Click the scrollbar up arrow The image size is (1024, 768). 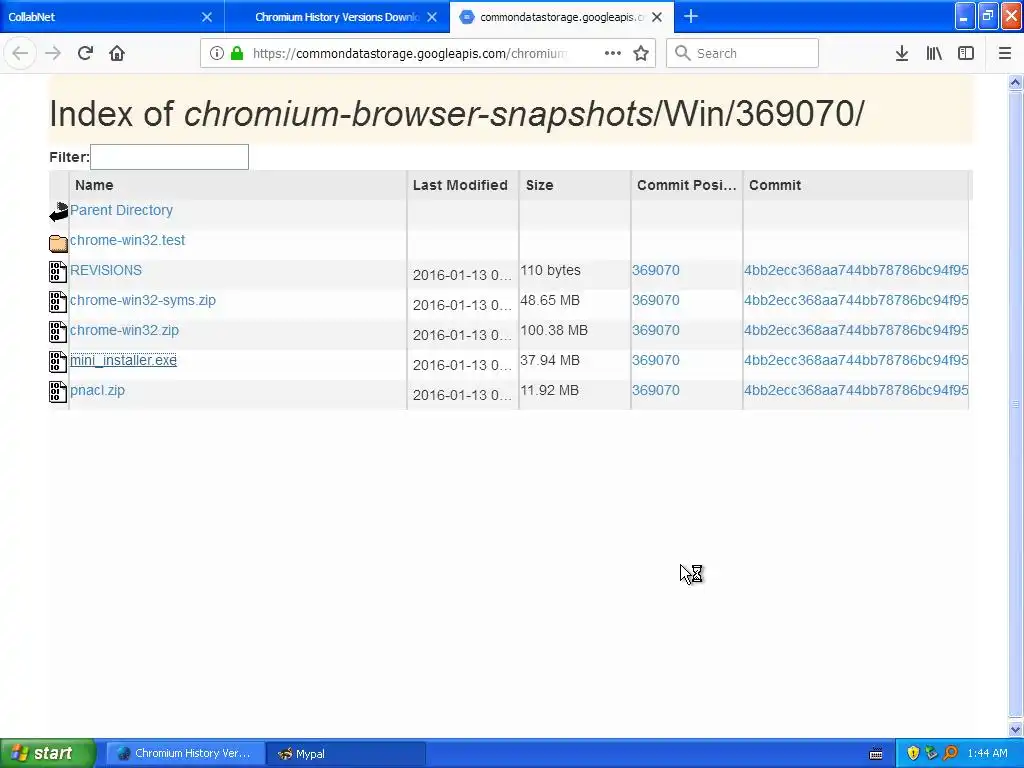[x=1015, y=82]
